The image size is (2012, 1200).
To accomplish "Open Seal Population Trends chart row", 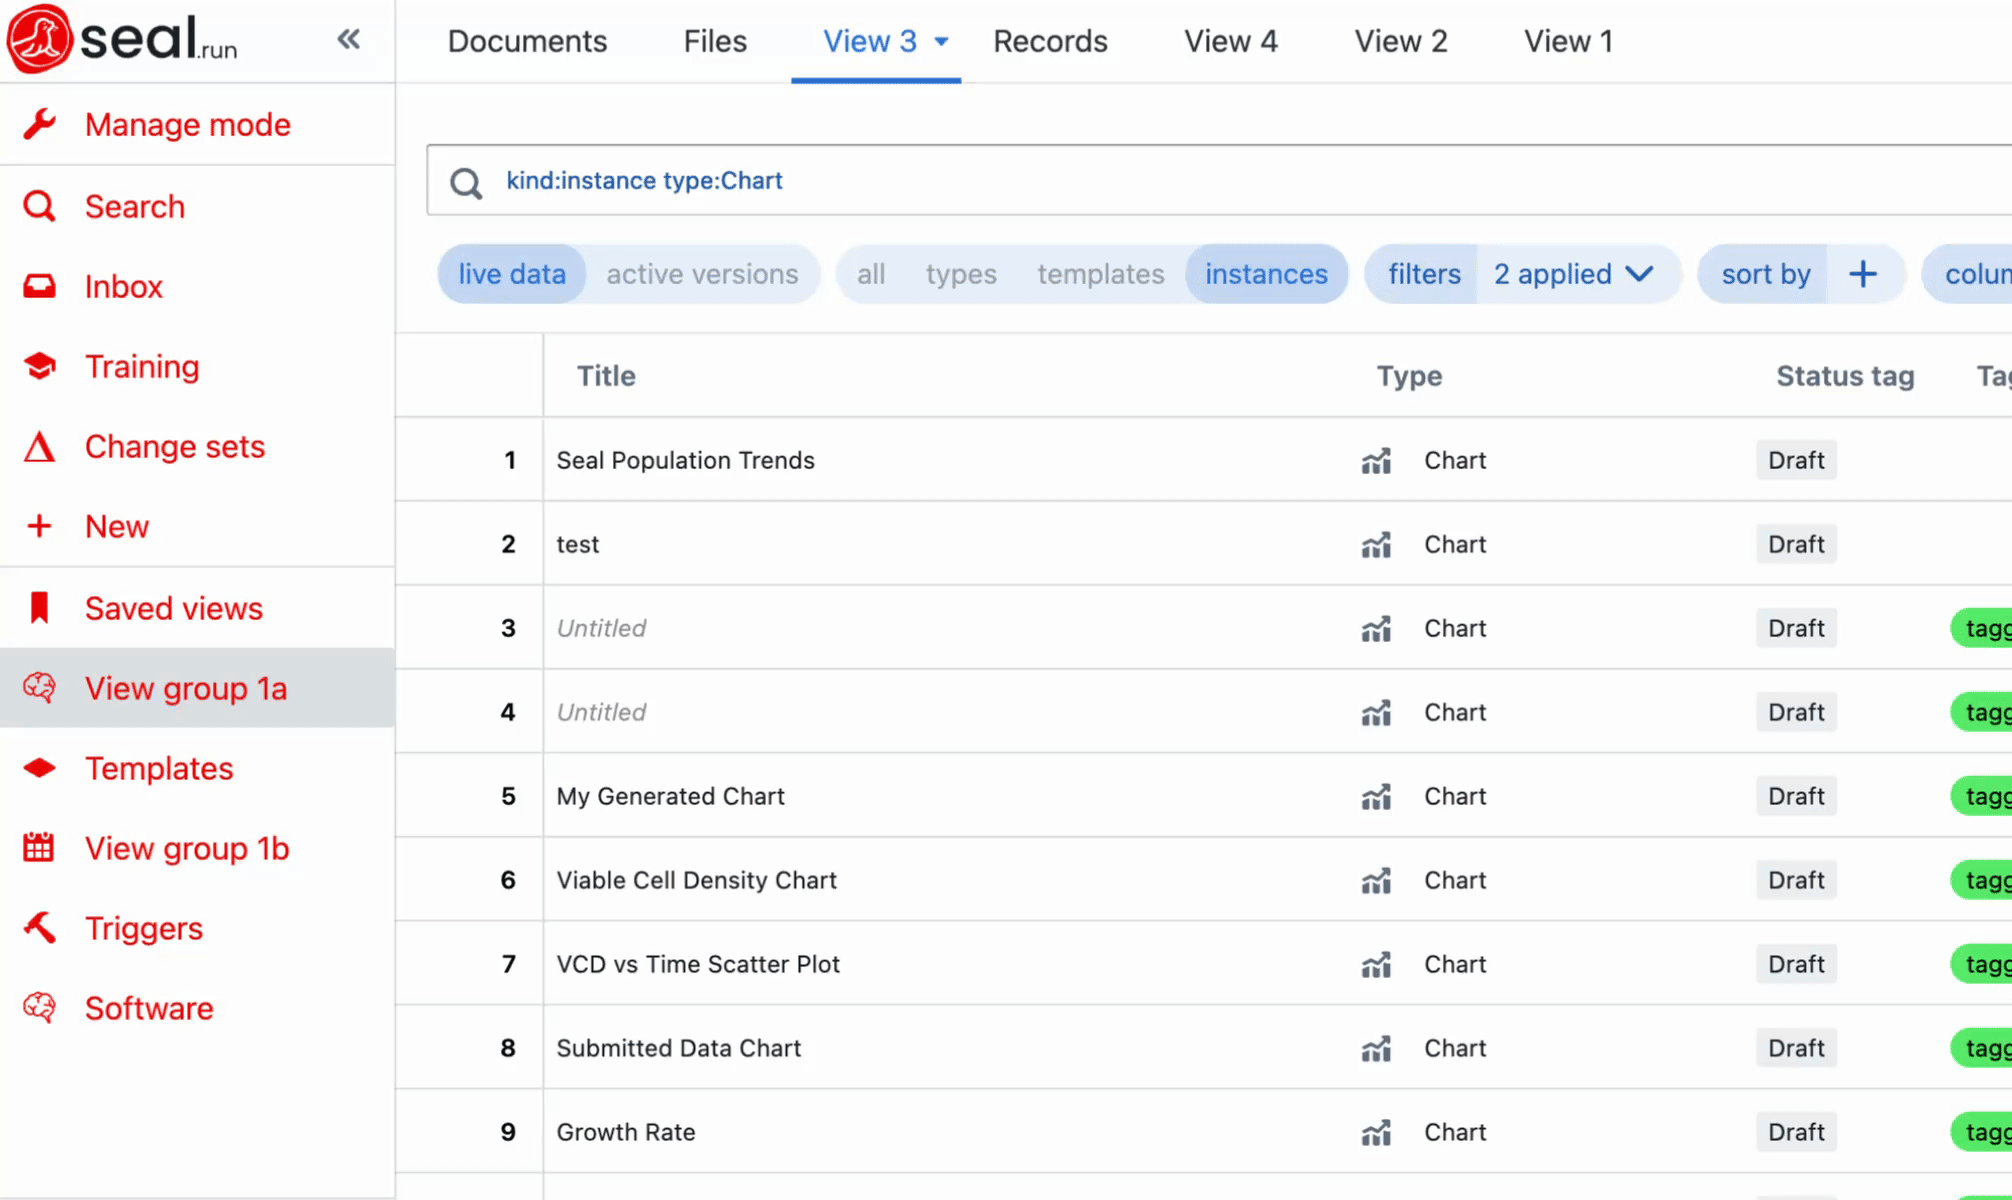I will [x=686, y=460].
